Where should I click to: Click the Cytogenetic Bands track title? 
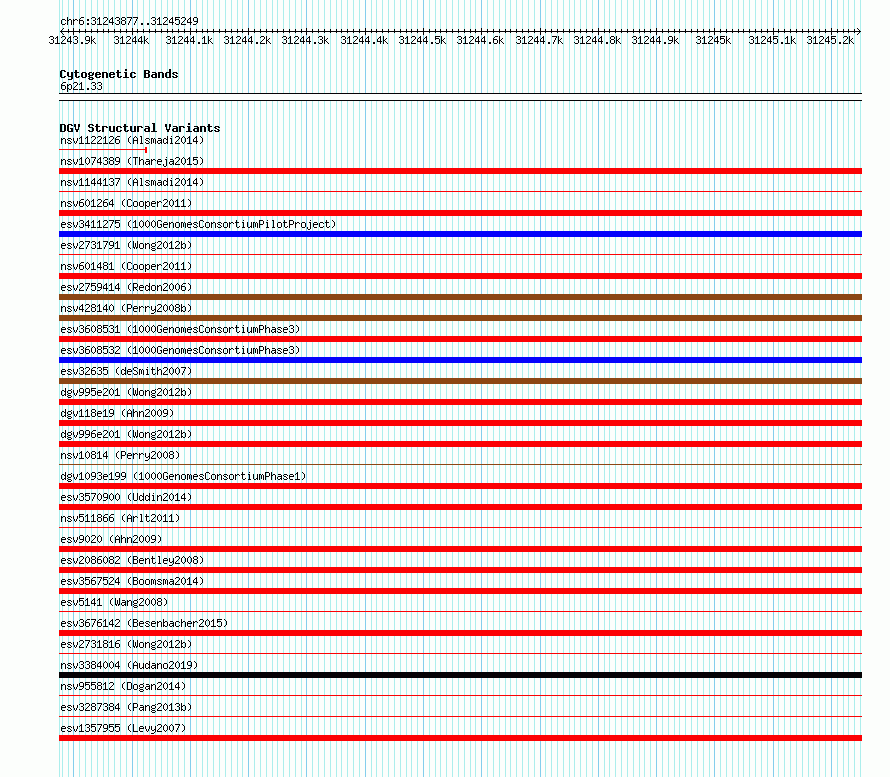coord(119,74)
